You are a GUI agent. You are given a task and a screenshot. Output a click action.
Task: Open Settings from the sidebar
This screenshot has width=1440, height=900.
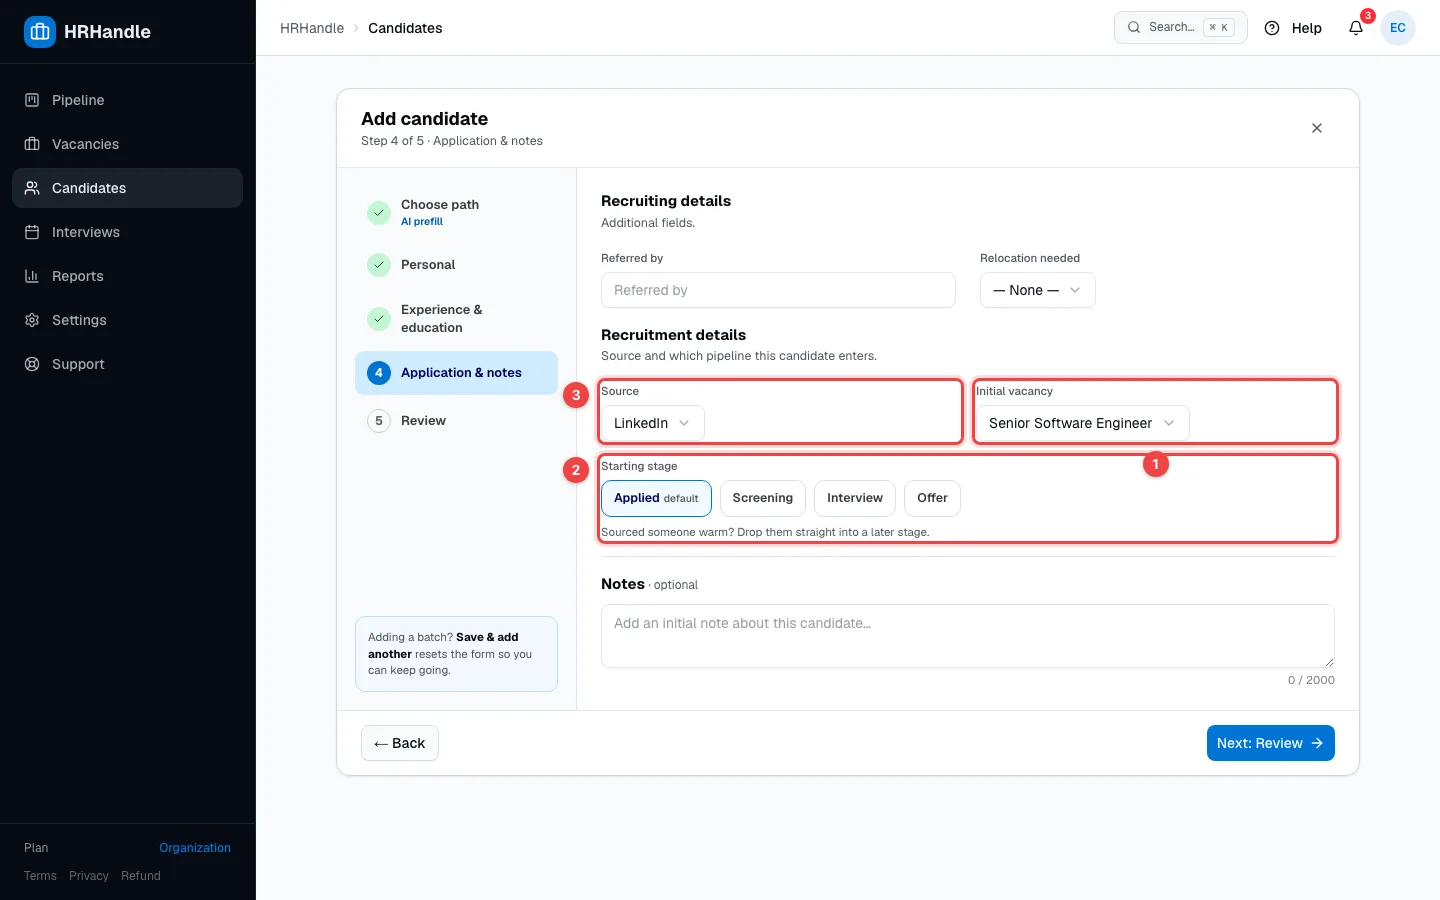click(127, 320)
